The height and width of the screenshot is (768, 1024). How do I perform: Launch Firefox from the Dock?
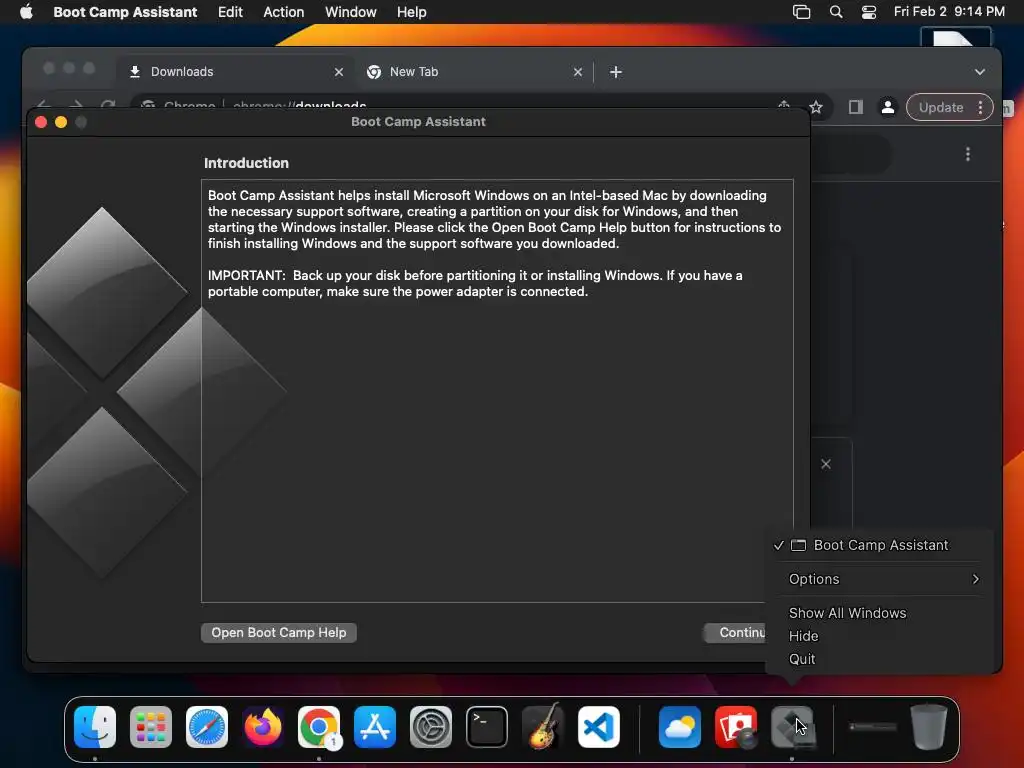click(263, 727)
